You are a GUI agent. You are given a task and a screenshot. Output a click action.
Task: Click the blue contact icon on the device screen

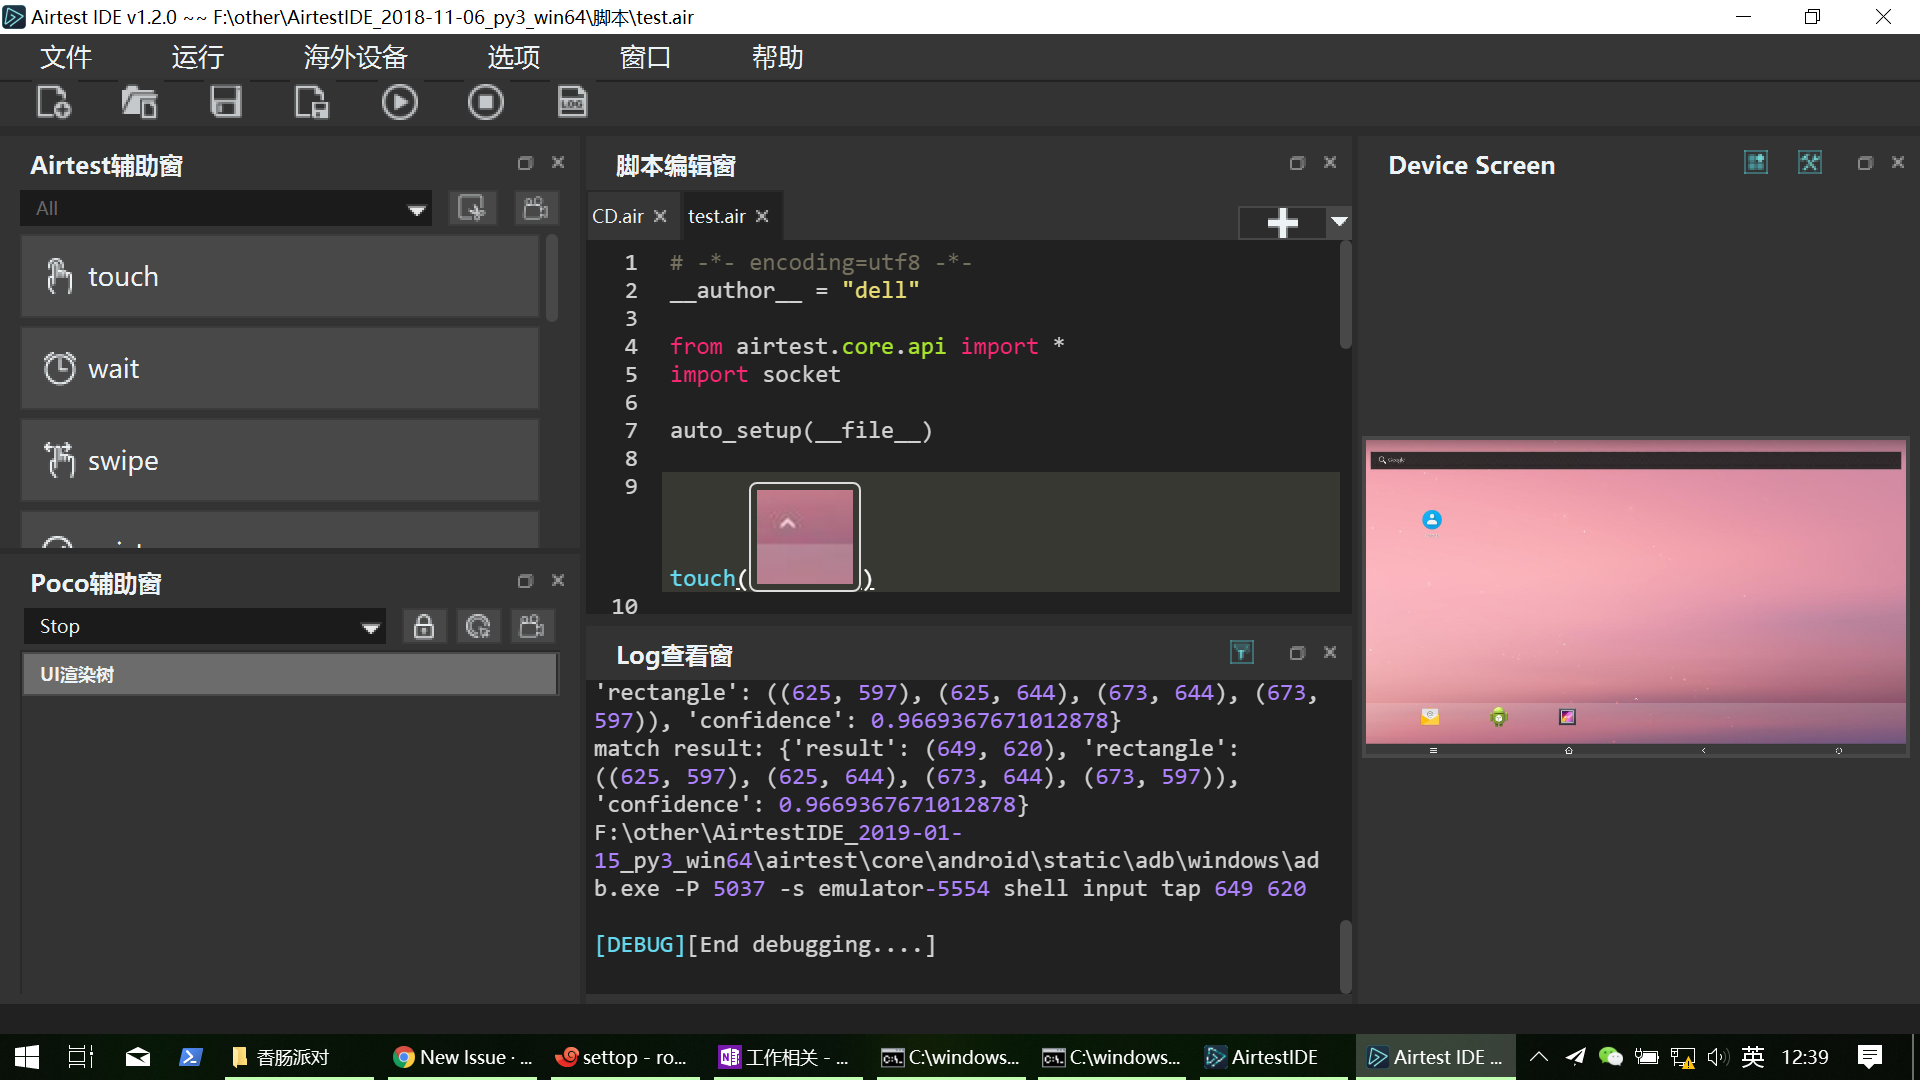click(x=1432, y=519)
